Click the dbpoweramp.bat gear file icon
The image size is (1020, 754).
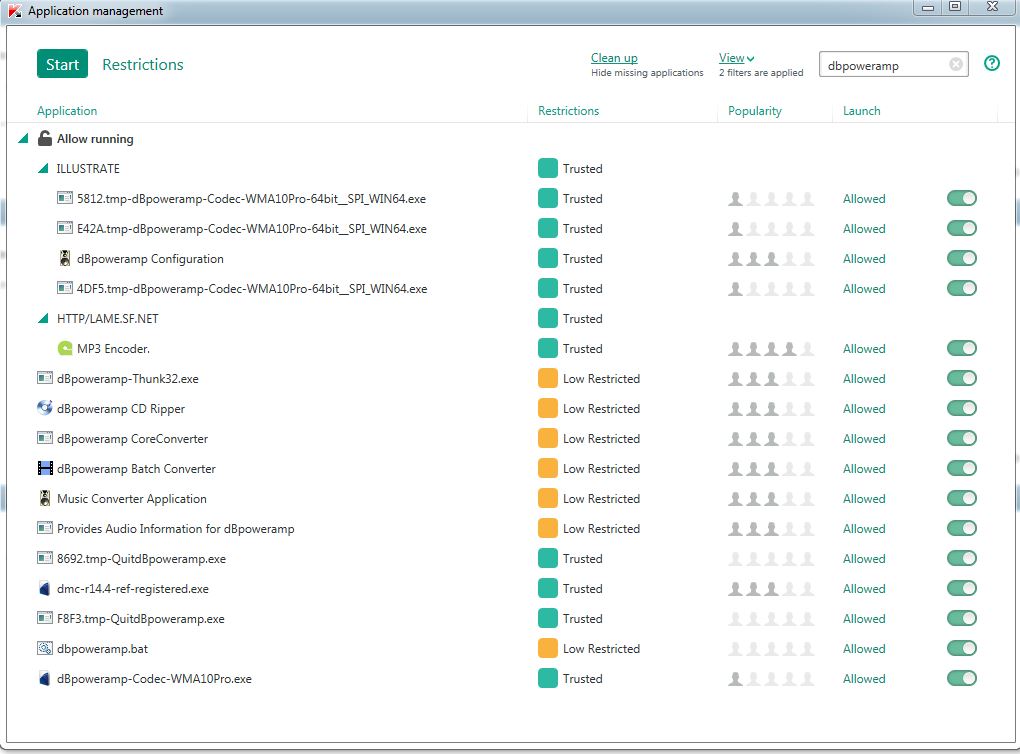tap(44, 648)
